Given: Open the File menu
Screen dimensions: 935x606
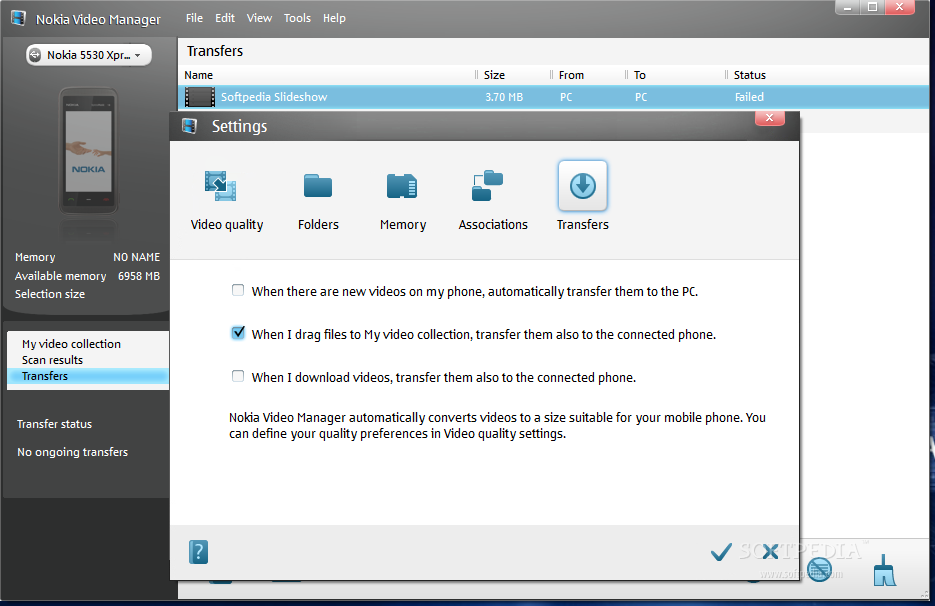Looking at the screenshot, I should tap(194, 18).
